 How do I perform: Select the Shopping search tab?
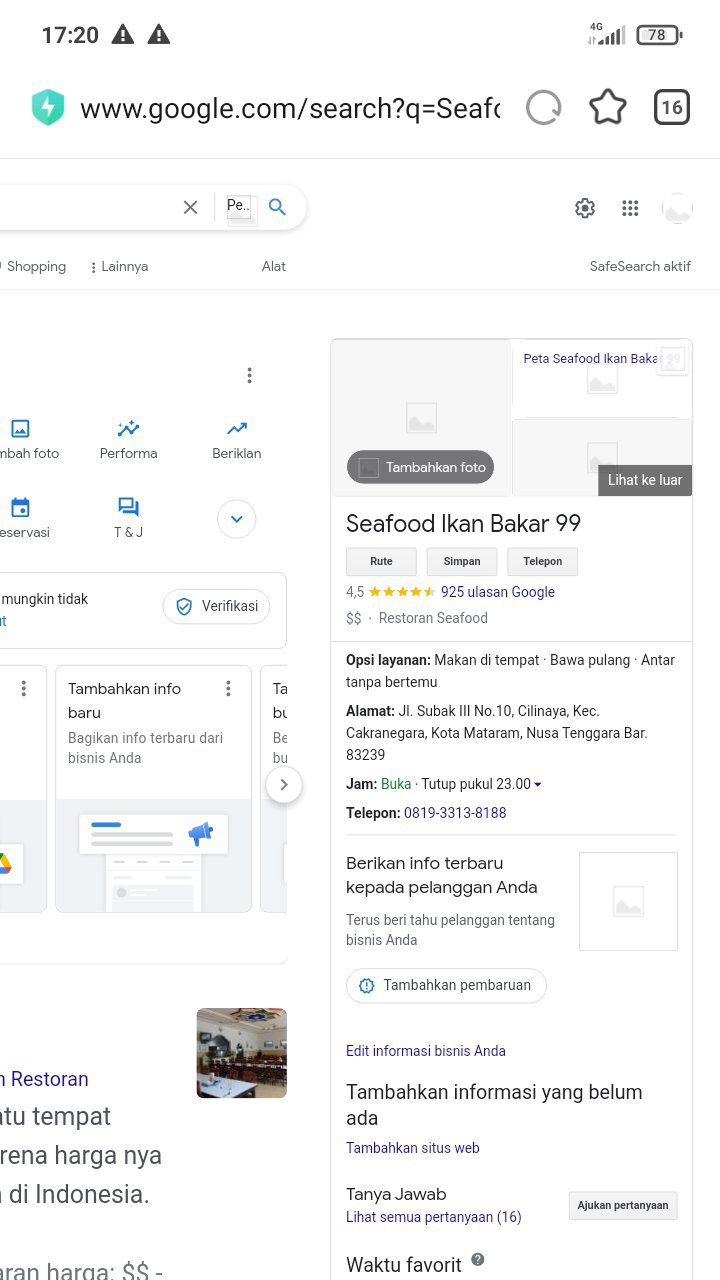36,266
